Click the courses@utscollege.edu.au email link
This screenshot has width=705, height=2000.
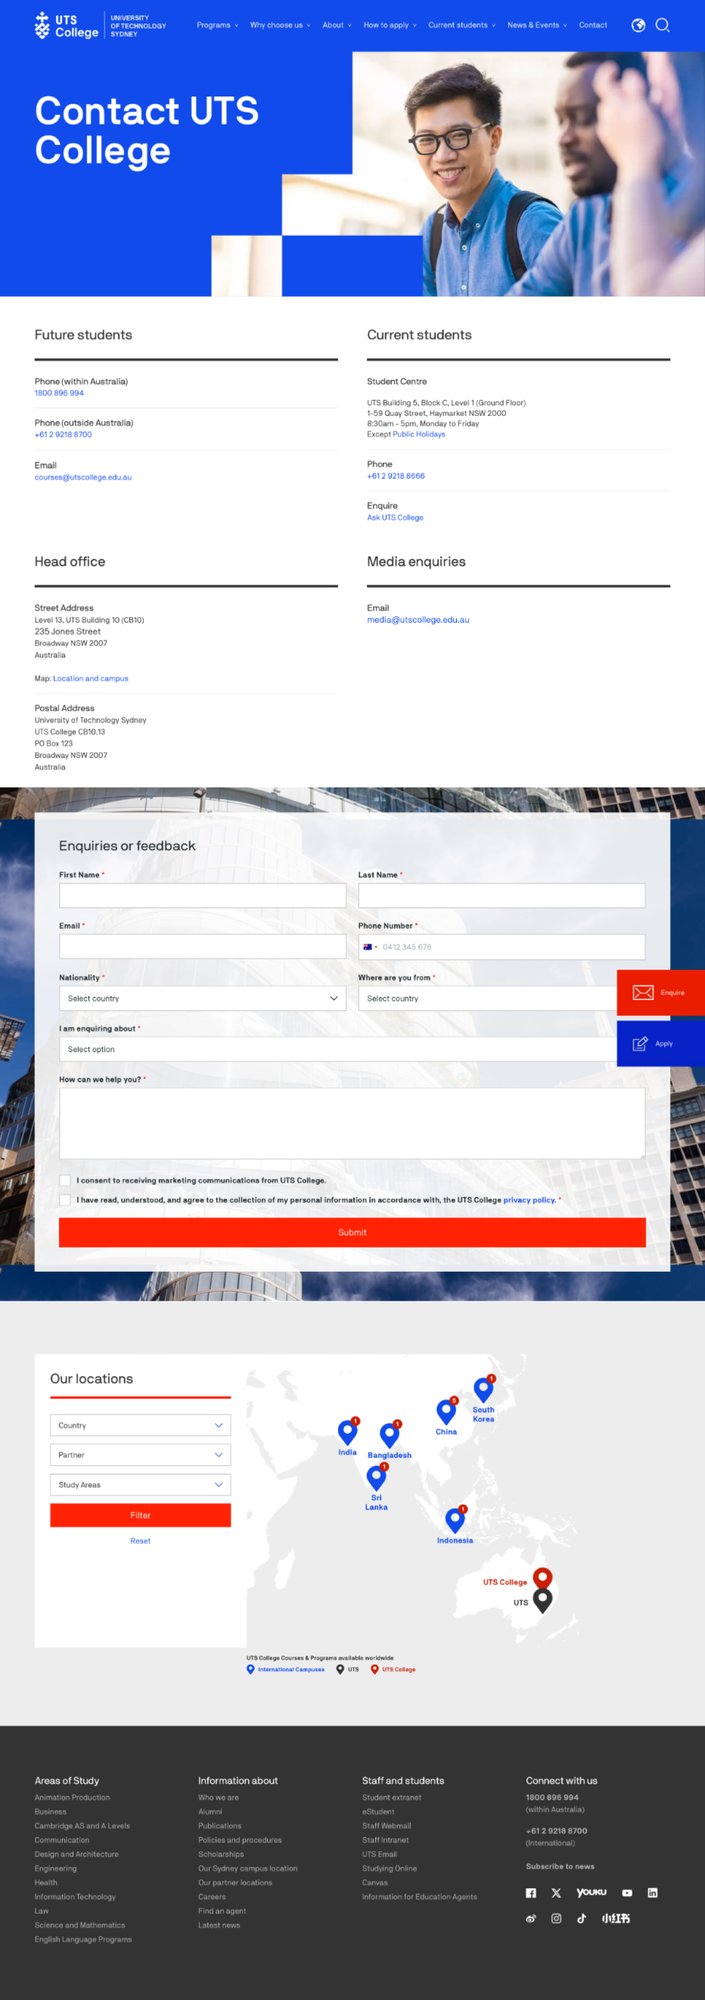[83, 477]
